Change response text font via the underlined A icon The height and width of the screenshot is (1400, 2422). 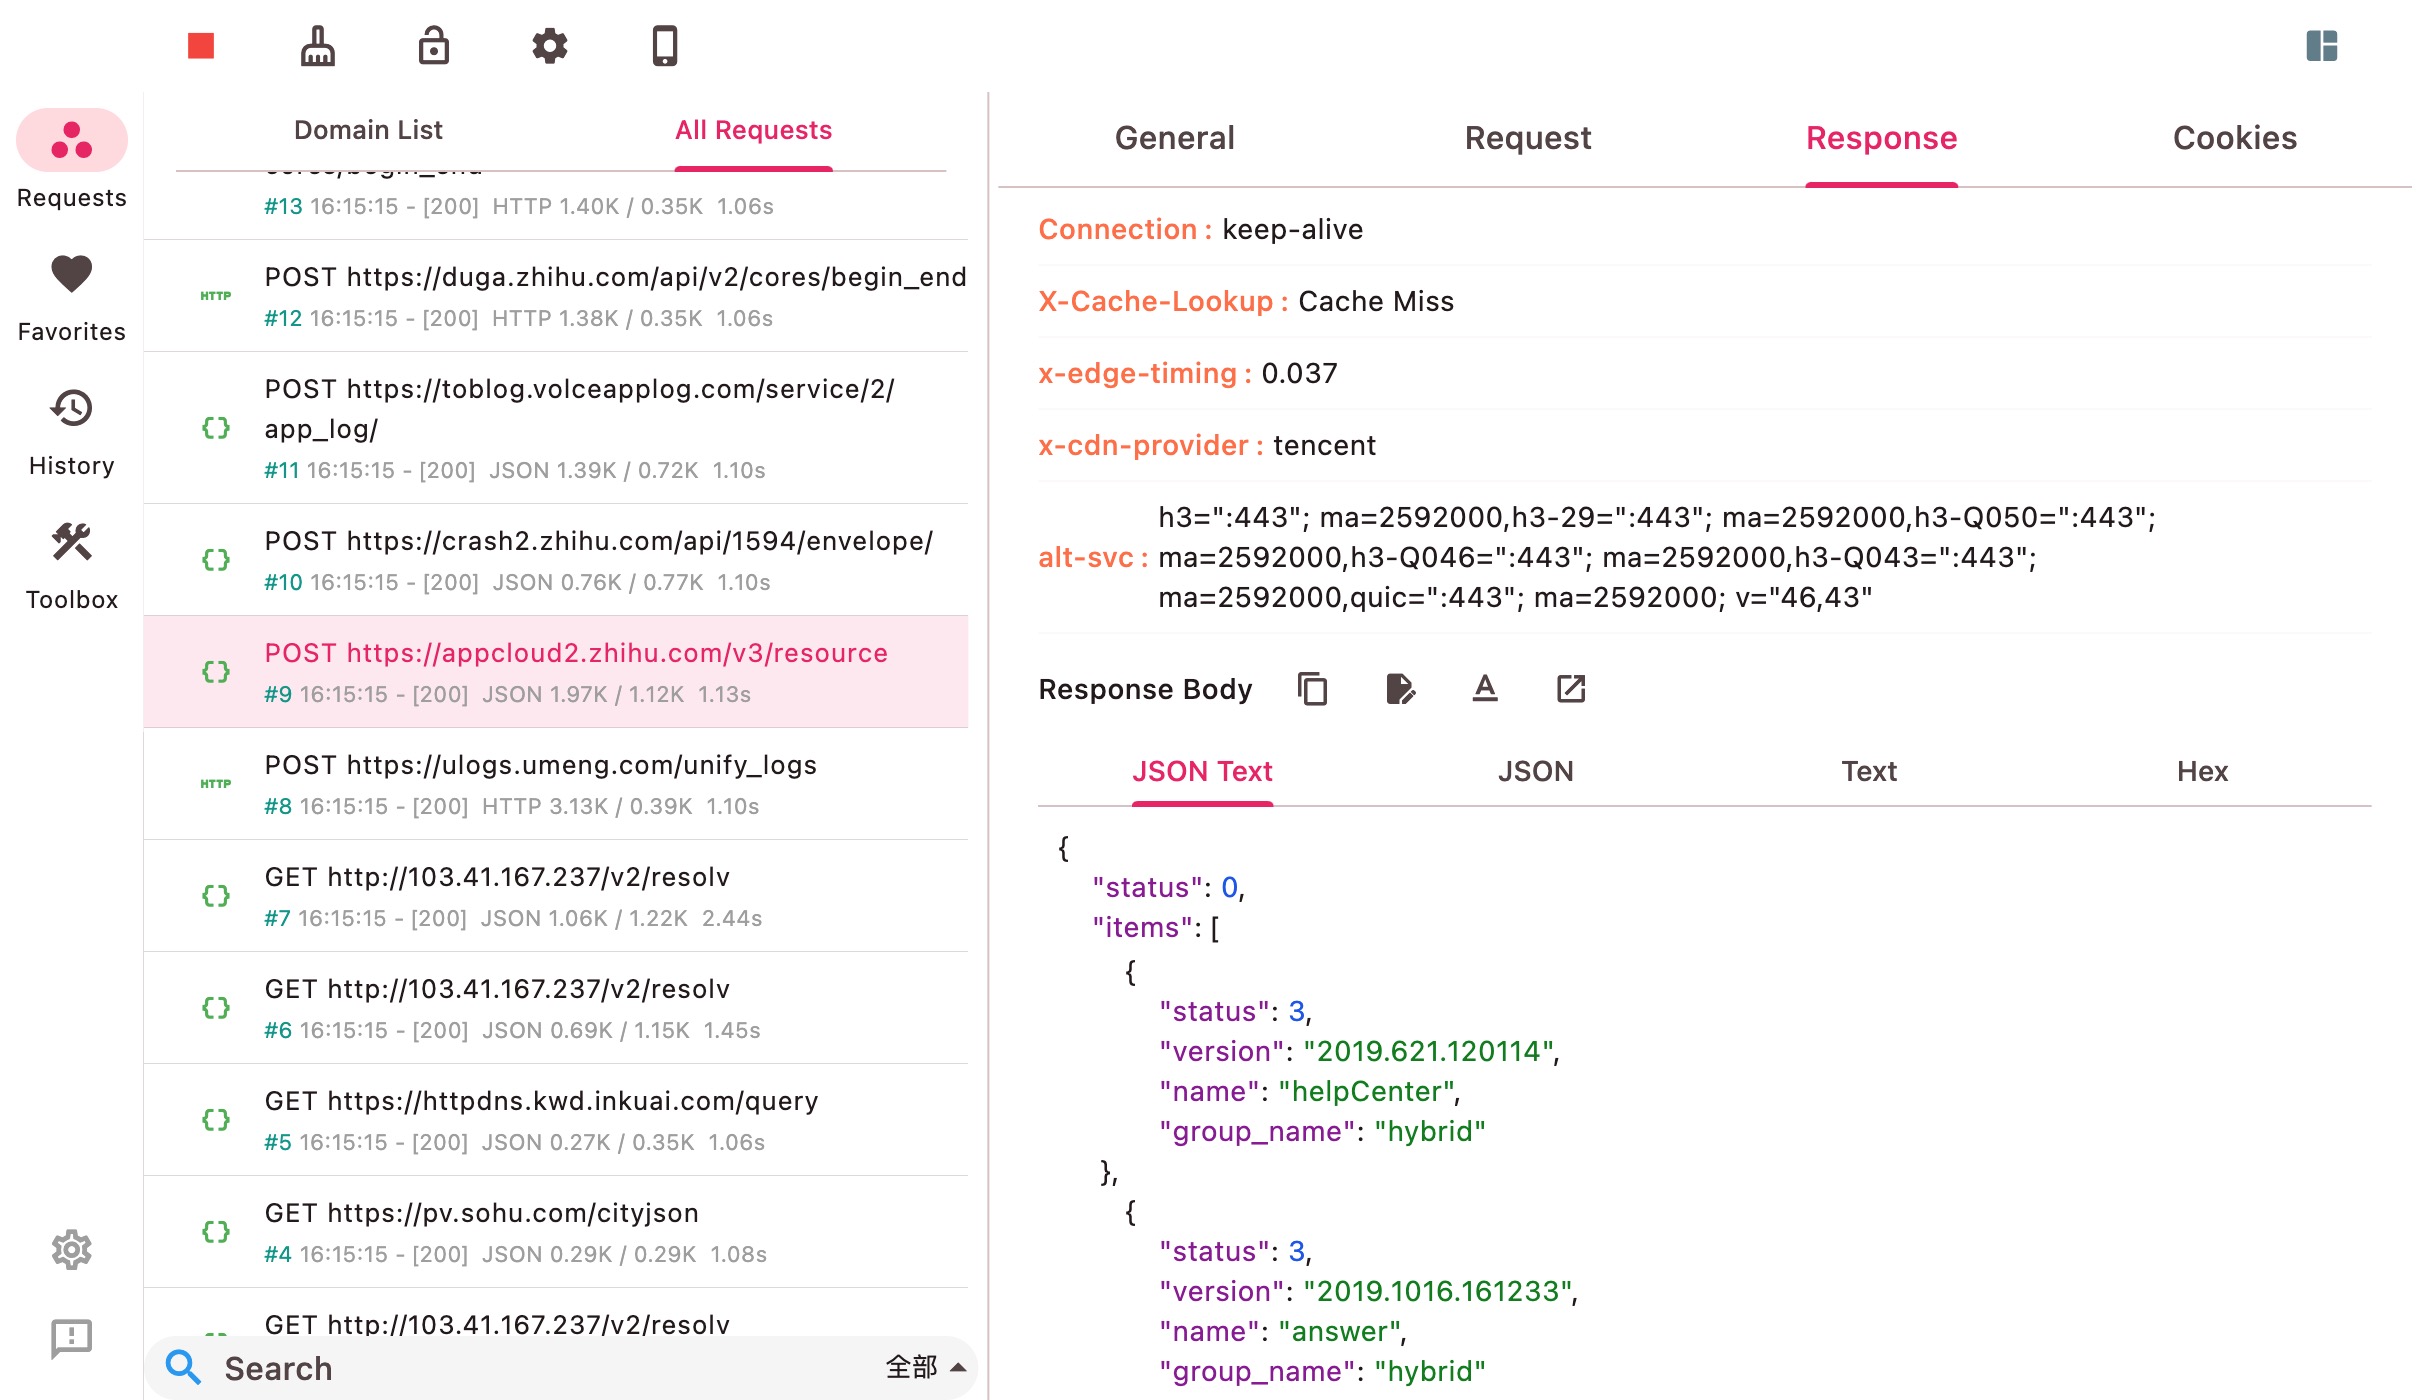[1485, 689]
